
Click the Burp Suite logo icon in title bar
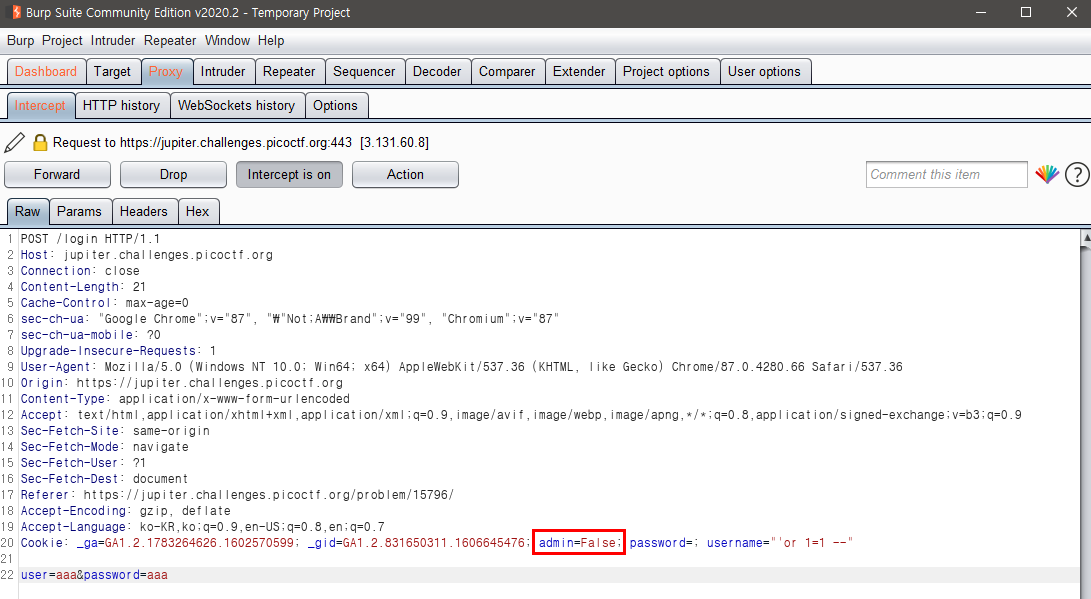click(15, 12)
